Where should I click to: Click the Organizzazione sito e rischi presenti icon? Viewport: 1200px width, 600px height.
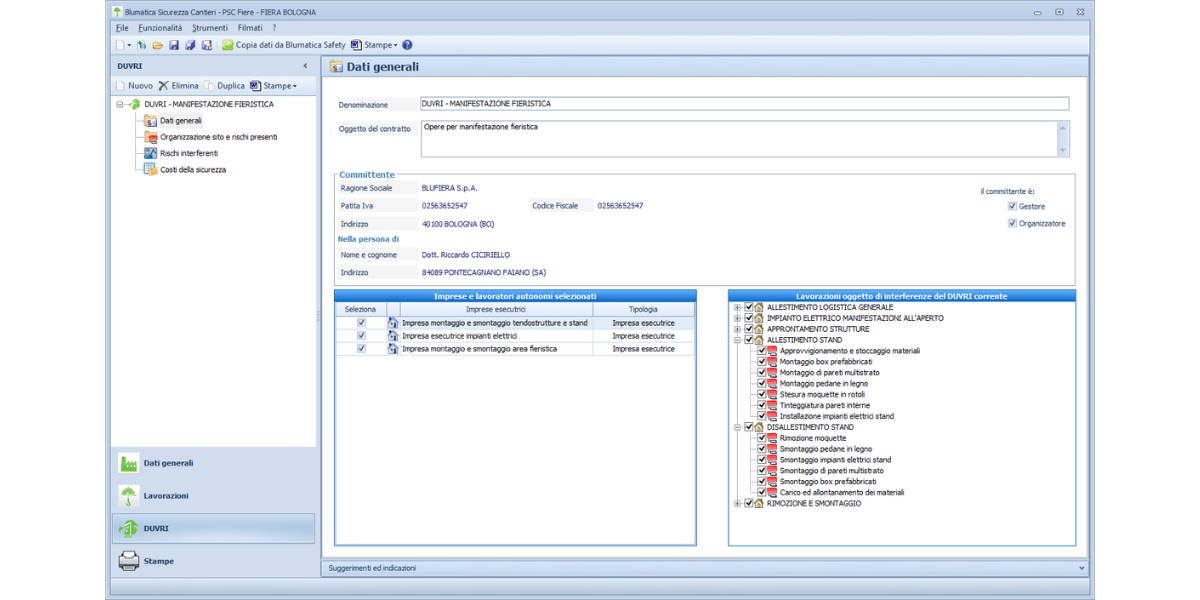pos(150,137)
